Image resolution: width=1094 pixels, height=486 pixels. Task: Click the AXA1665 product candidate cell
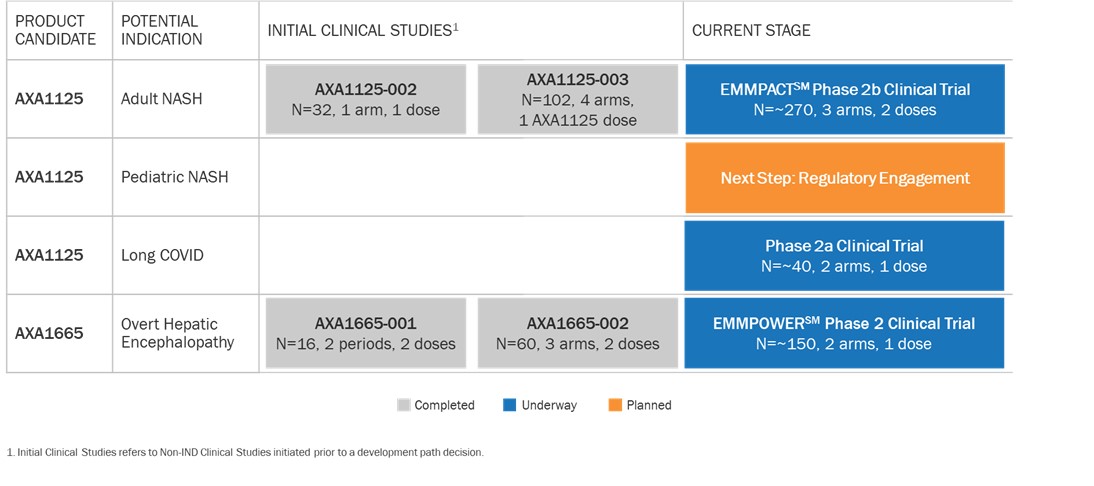click(49, 333)
